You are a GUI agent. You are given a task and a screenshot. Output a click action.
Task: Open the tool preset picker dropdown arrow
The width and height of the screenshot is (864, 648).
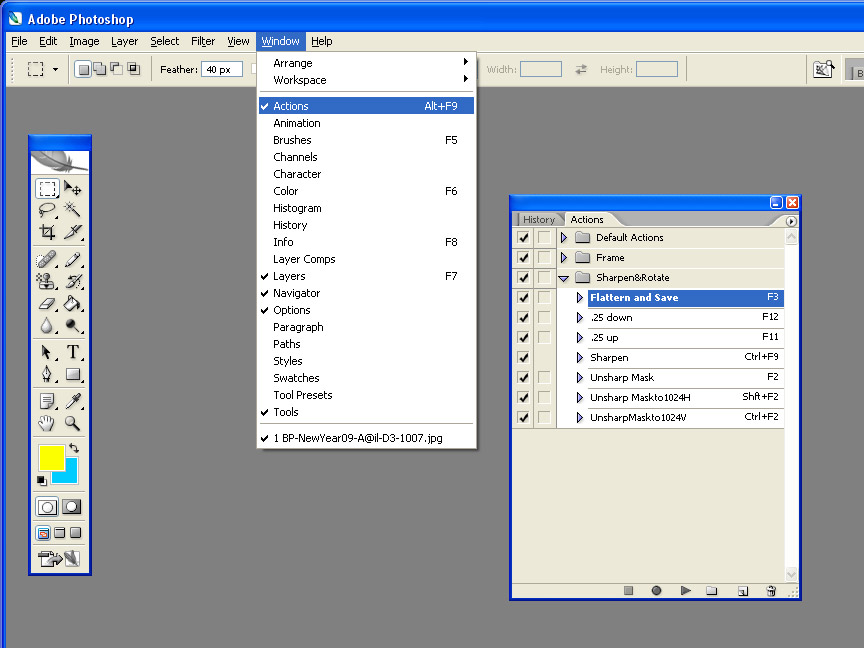(55, 69)
